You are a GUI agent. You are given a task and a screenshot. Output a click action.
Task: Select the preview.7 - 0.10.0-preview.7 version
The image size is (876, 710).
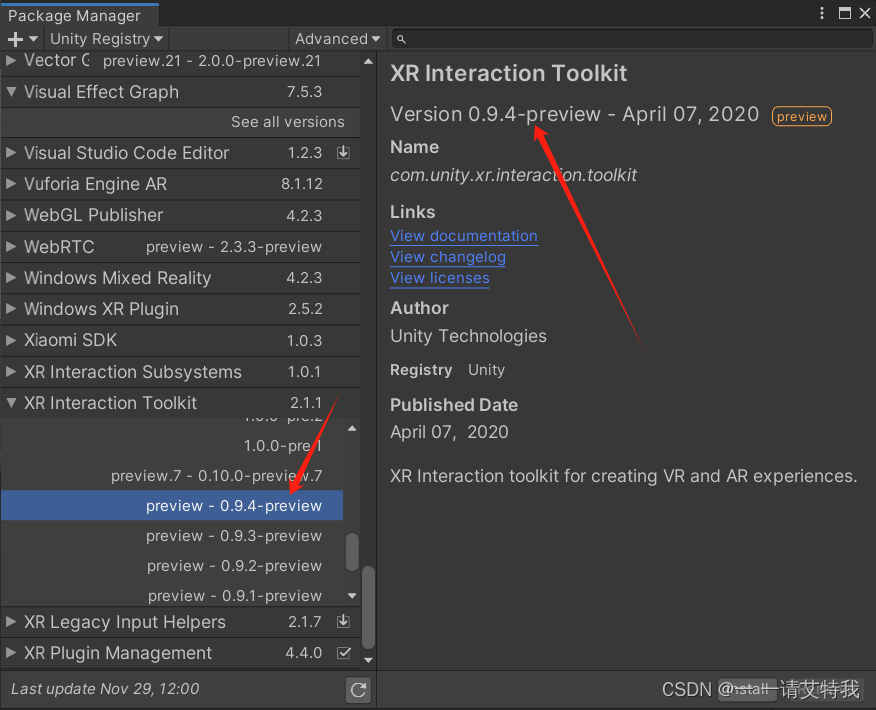click(x=216, y=476)
